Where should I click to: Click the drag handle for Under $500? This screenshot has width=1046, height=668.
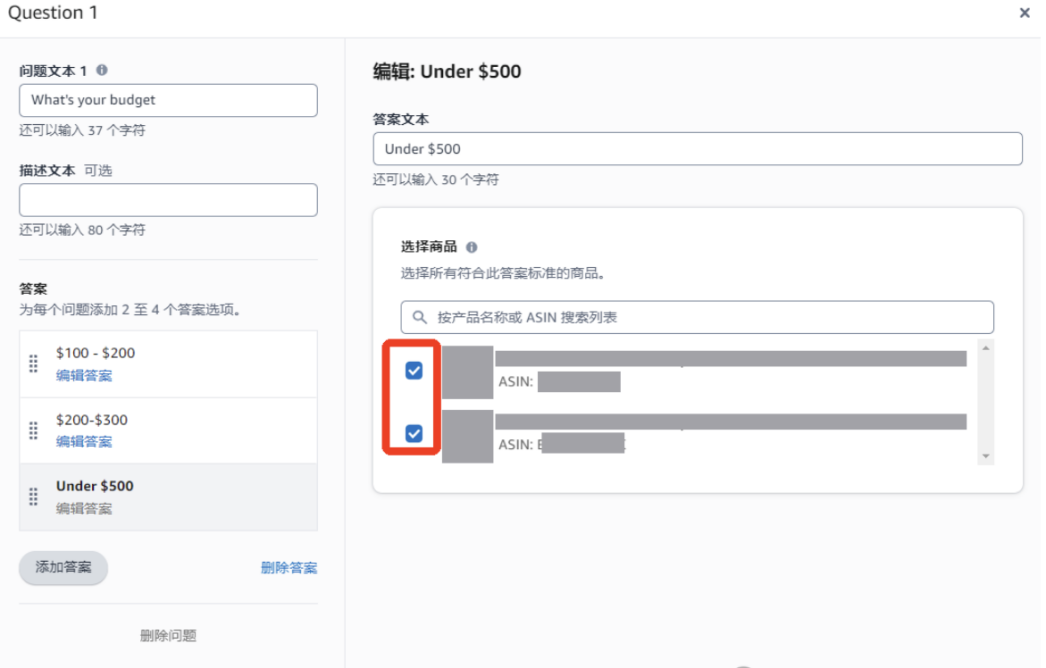pyautogui.click(x=33, y=497)
